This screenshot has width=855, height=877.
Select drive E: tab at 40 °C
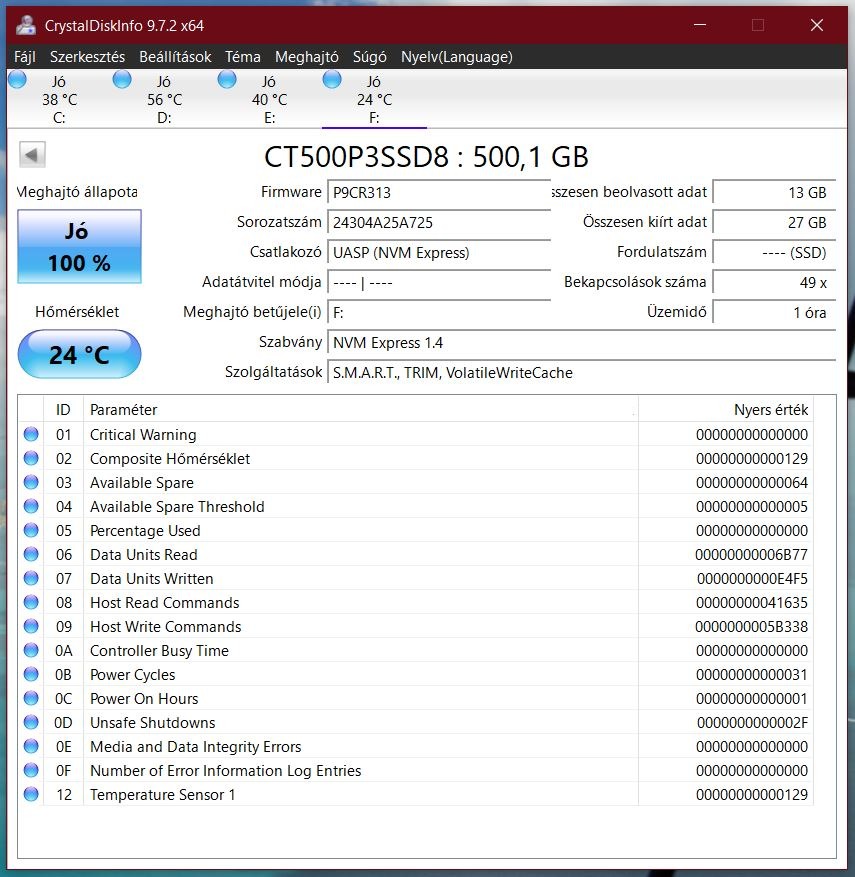(270, 99)
